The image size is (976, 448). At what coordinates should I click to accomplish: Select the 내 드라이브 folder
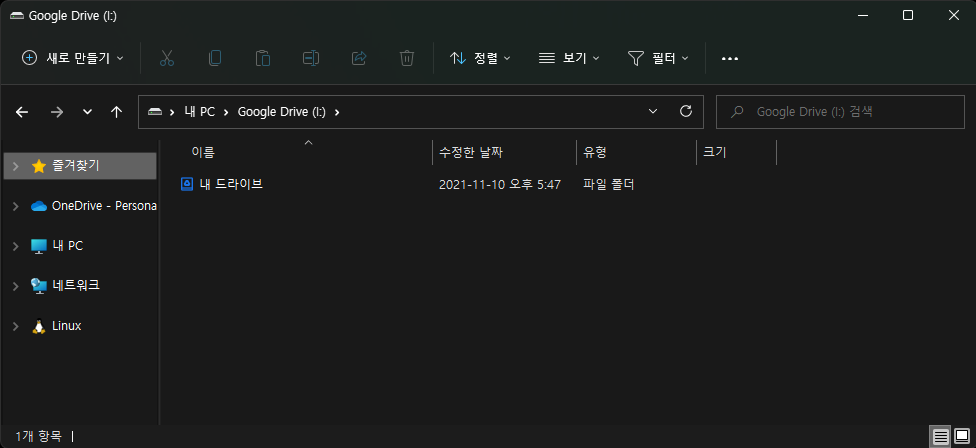click(x=231, y=184)
